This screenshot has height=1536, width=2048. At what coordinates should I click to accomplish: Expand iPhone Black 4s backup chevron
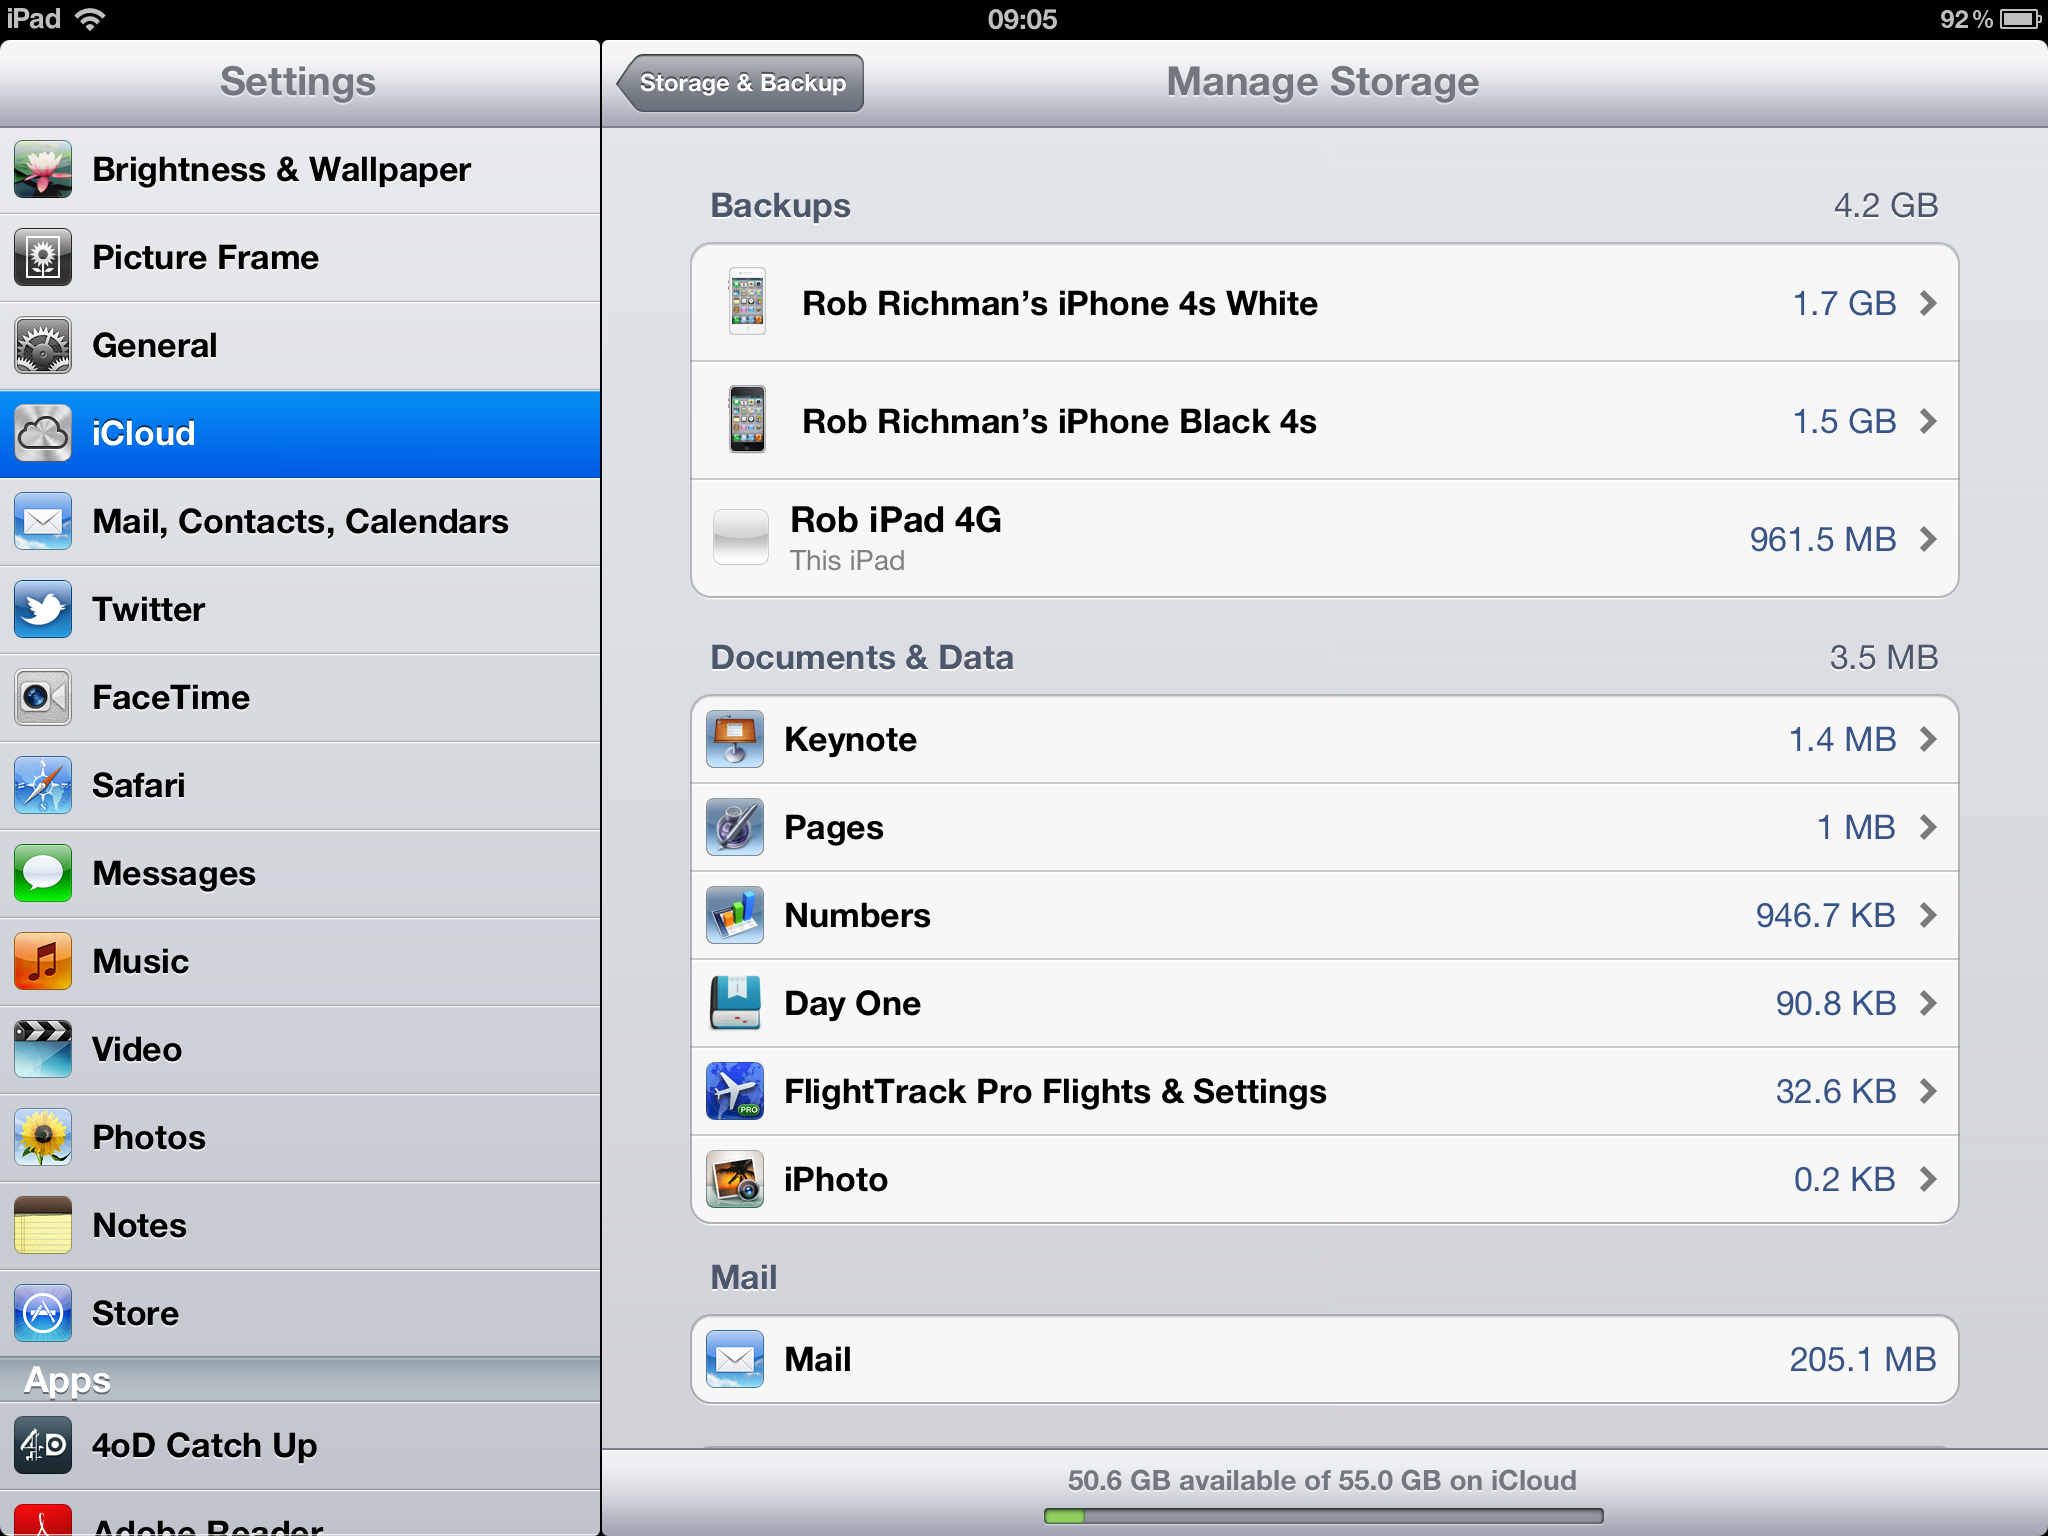point(1928,421)
